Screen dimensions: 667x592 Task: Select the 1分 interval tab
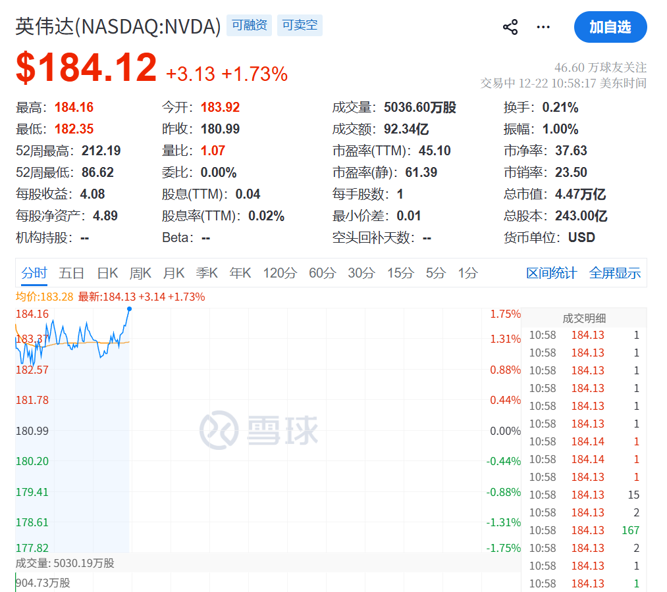point(467,273)
